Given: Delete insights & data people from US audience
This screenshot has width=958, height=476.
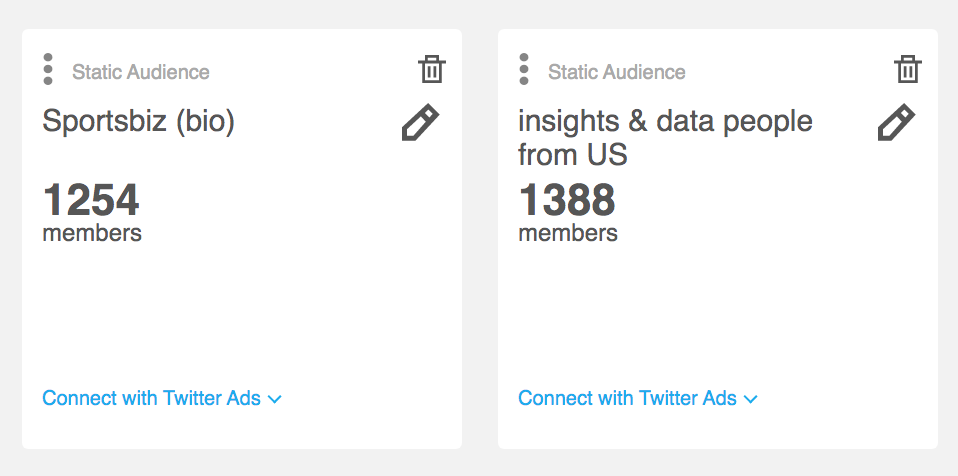Looking at the screenshot, I should pyautogui.click(x=907, y=68).
